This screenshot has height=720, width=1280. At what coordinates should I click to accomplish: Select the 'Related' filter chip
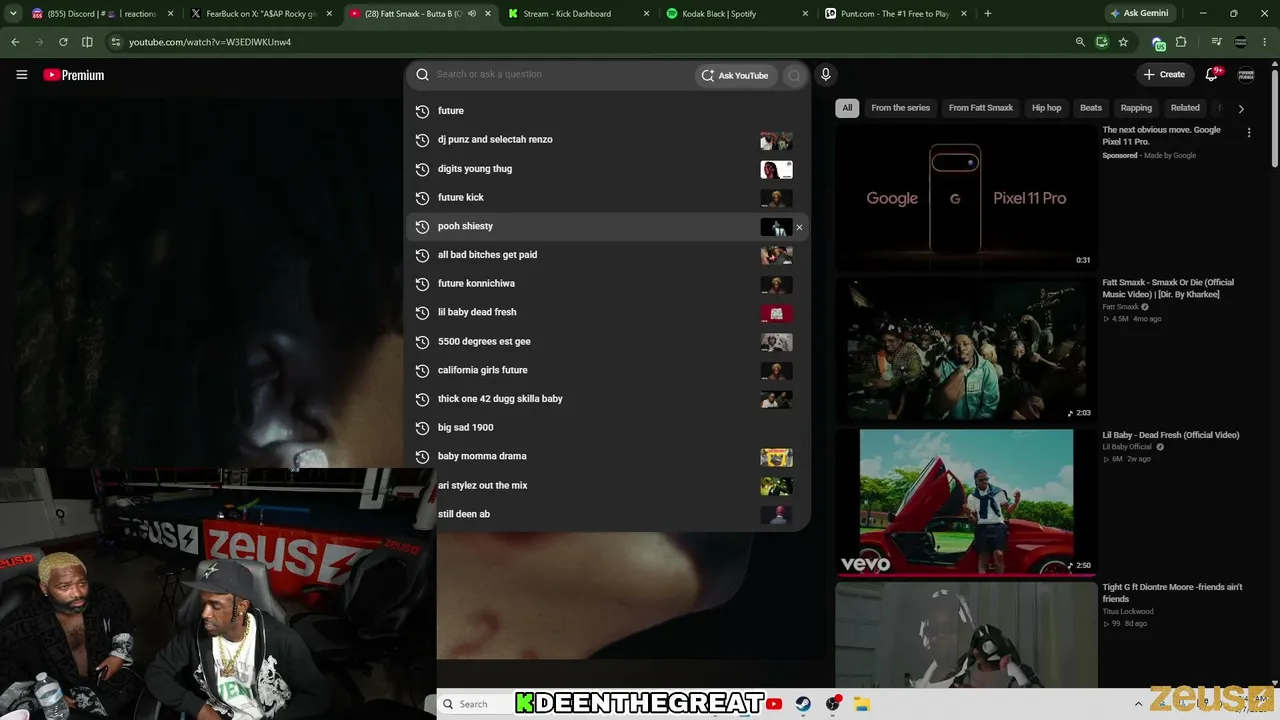pos(1185,108)
